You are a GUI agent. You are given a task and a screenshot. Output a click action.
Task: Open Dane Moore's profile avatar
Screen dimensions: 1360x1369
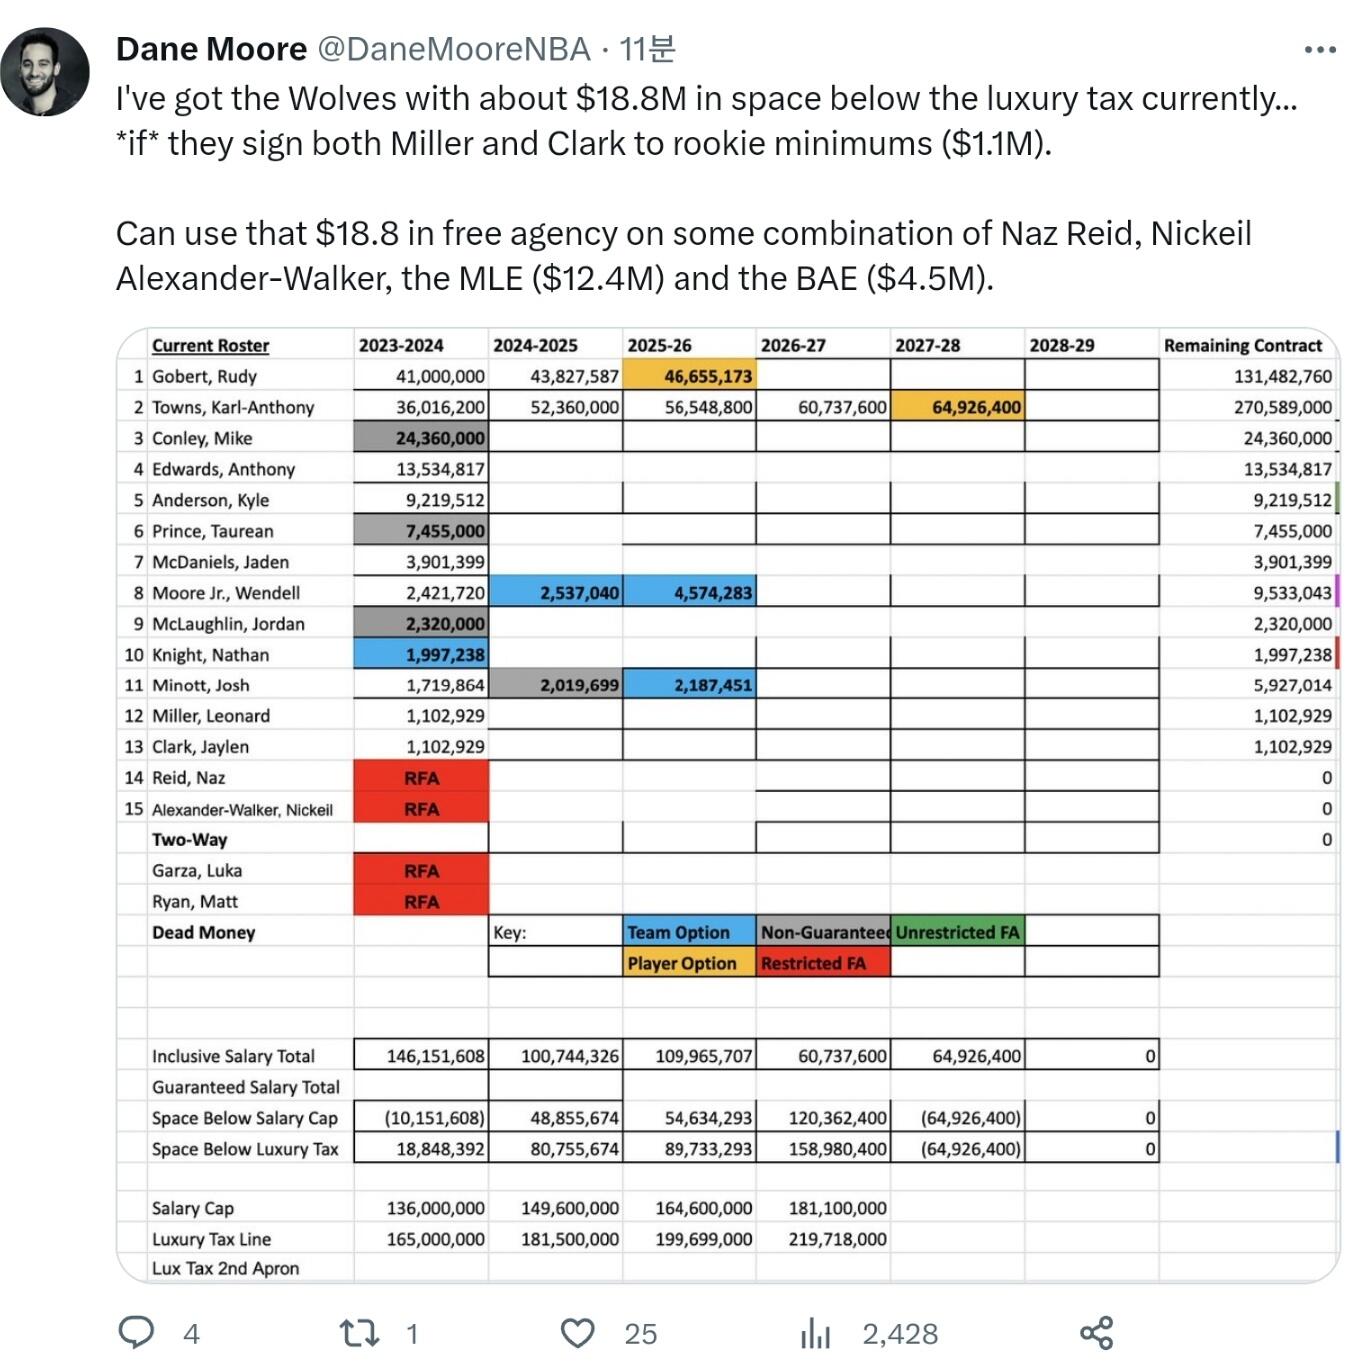point(45,72)
